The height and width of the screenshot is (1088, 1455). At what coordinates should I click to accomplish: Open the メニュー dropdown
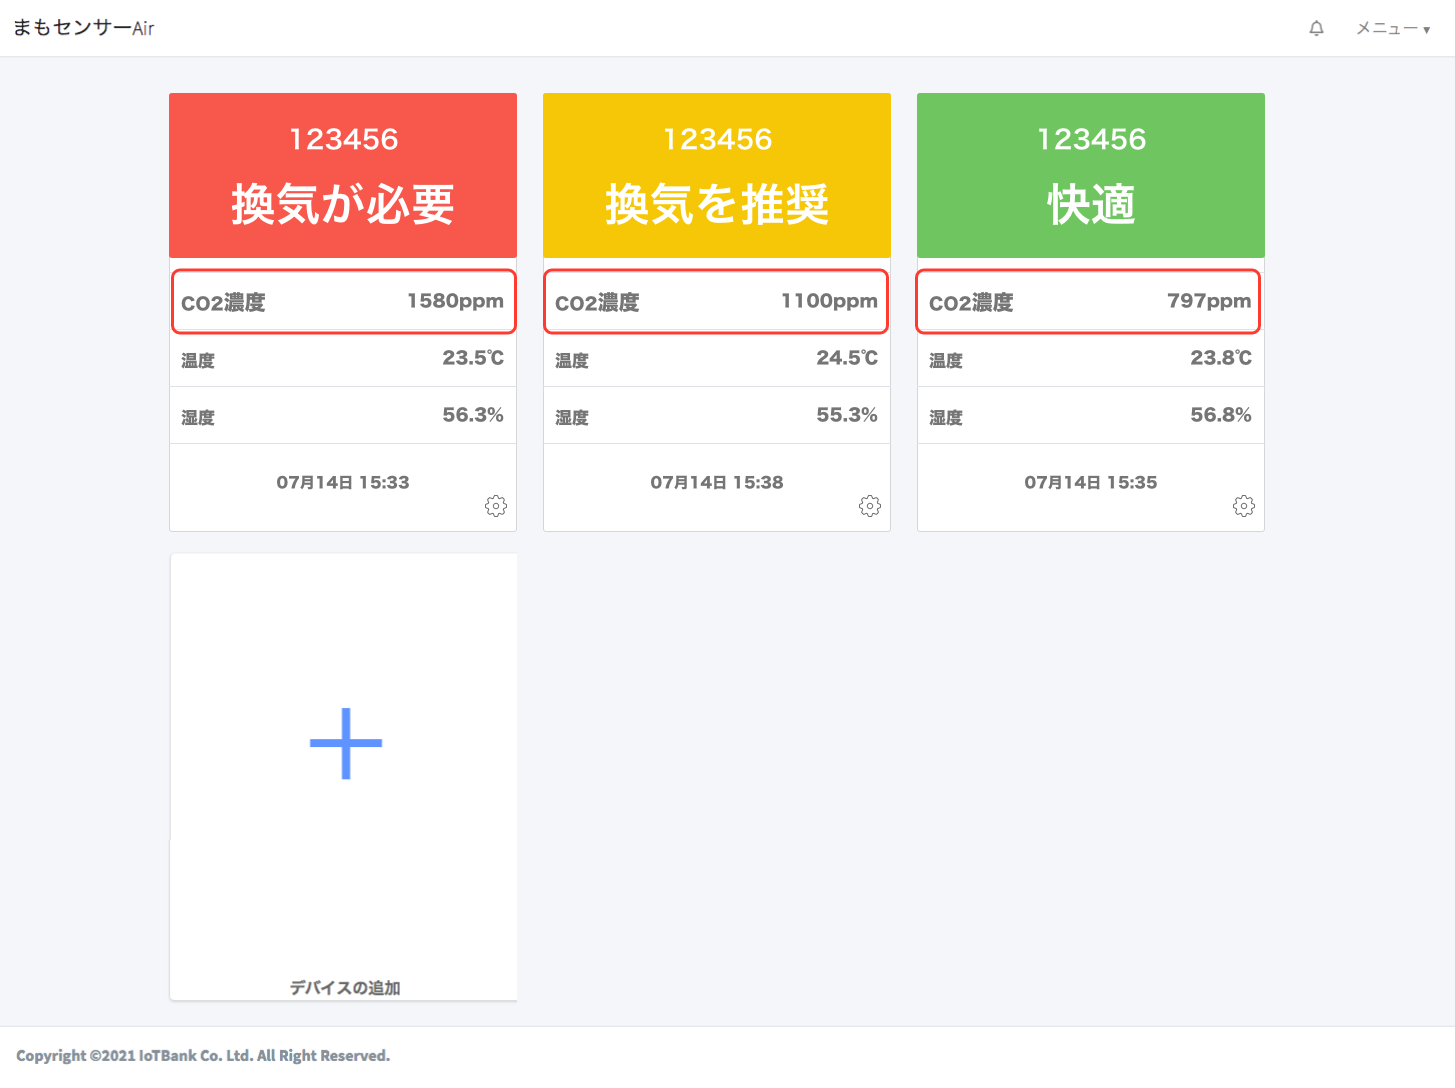(1393, 29)
